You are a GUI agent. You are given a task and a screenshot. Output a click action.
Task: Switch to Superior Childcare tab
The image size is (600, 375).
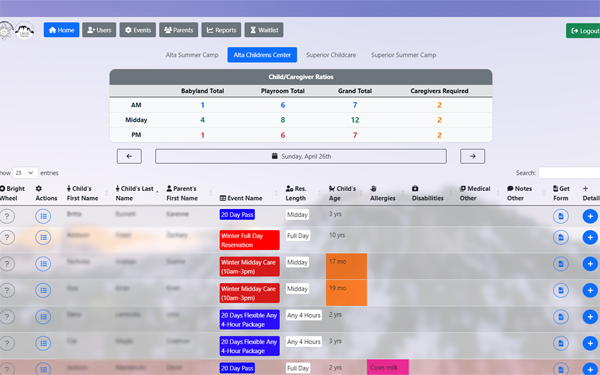click(x=331, y=55)
